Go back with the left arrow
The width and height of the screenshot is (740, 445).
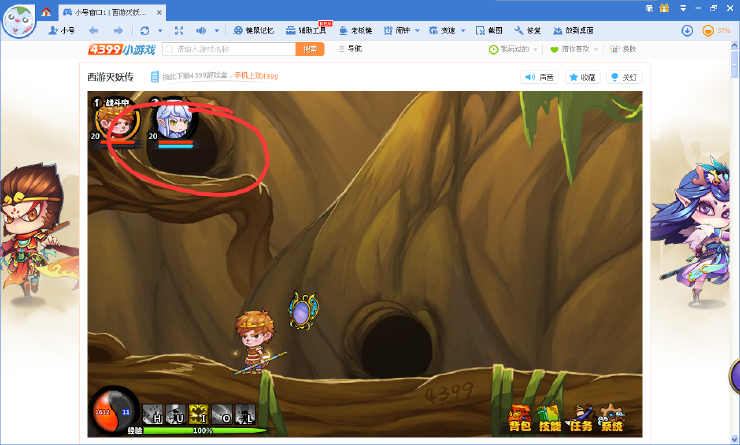pyautogui.click(x=93, y=30)
